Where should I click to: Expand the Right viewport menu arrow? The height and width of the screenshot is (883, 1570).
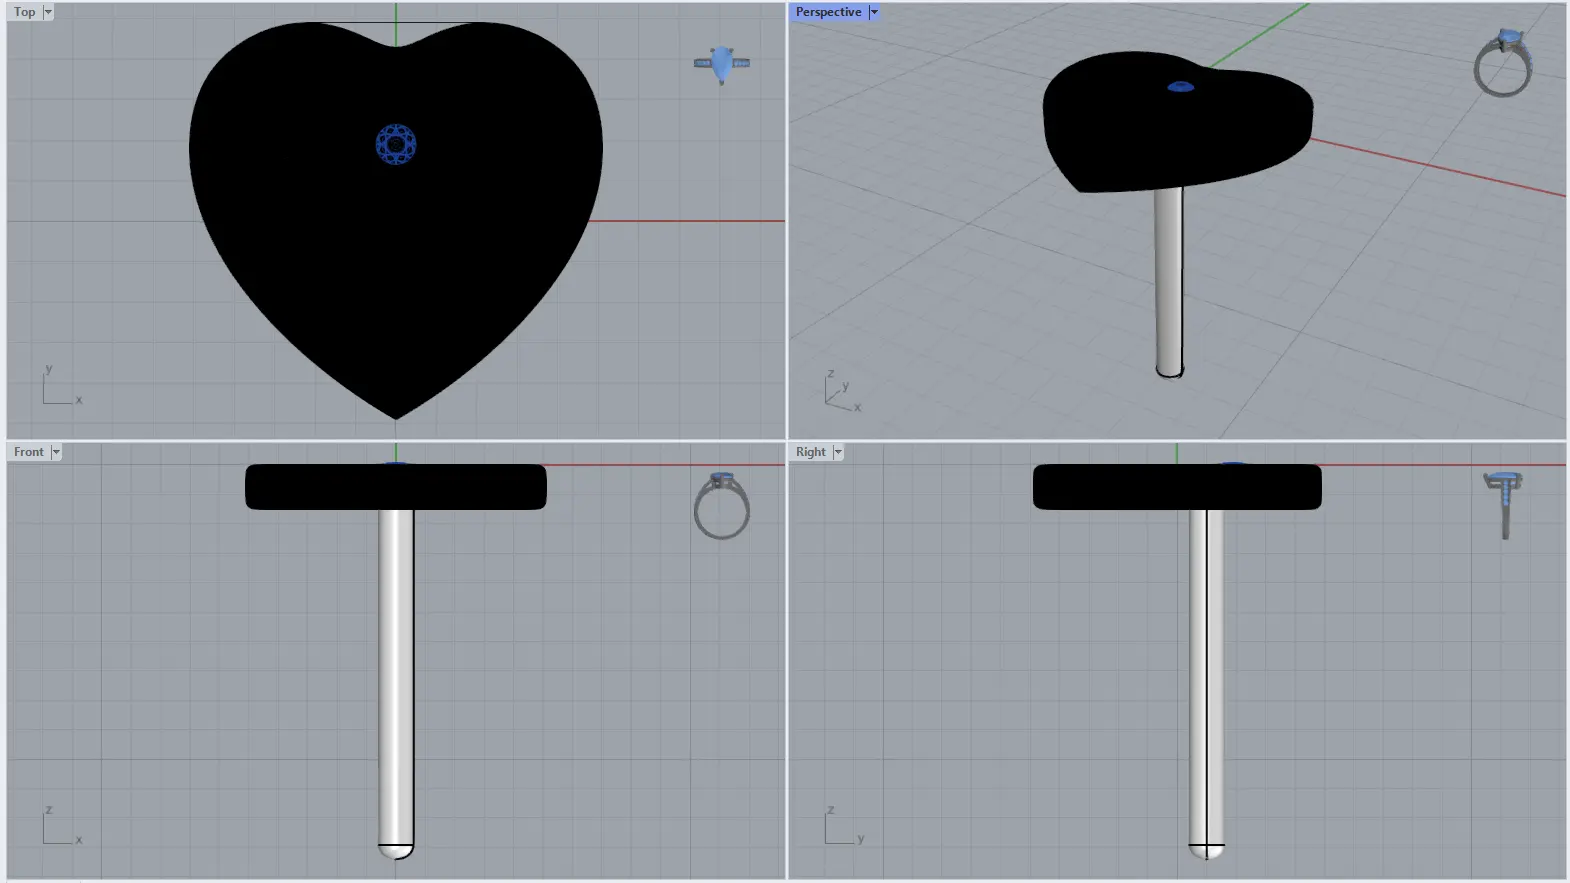coord(838,452)
